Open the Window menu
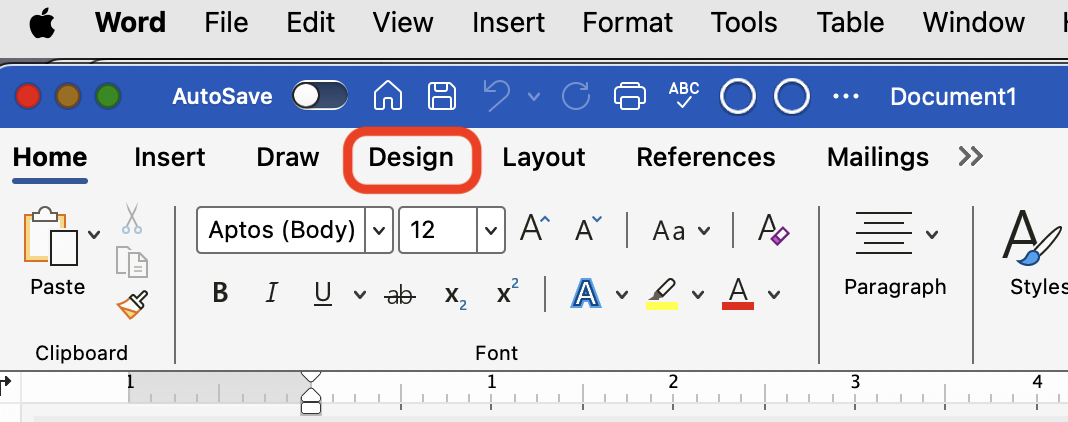 click(x=973, y=23)
